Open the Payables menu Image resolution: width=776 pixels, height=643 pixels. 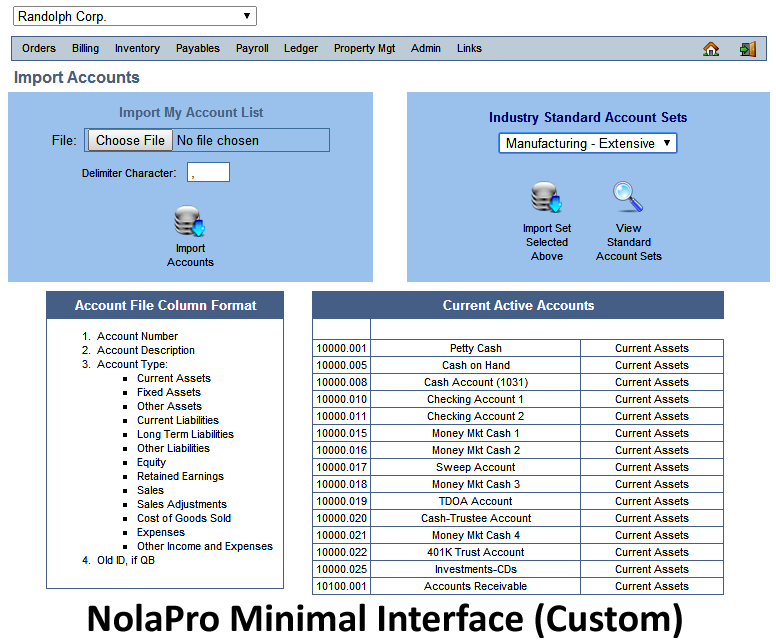(198, 48)
